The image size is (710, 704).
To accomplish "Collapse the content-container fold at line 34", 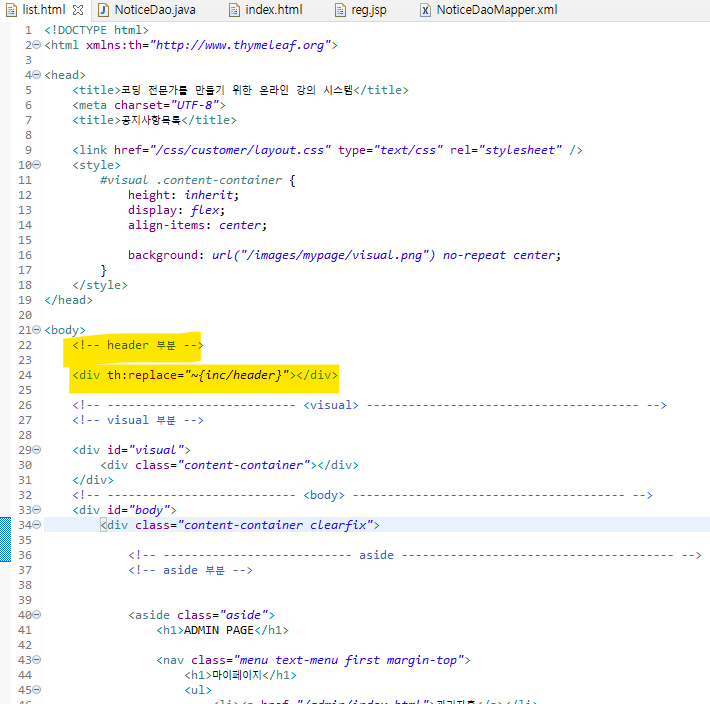I will click(x=37, y=525).
